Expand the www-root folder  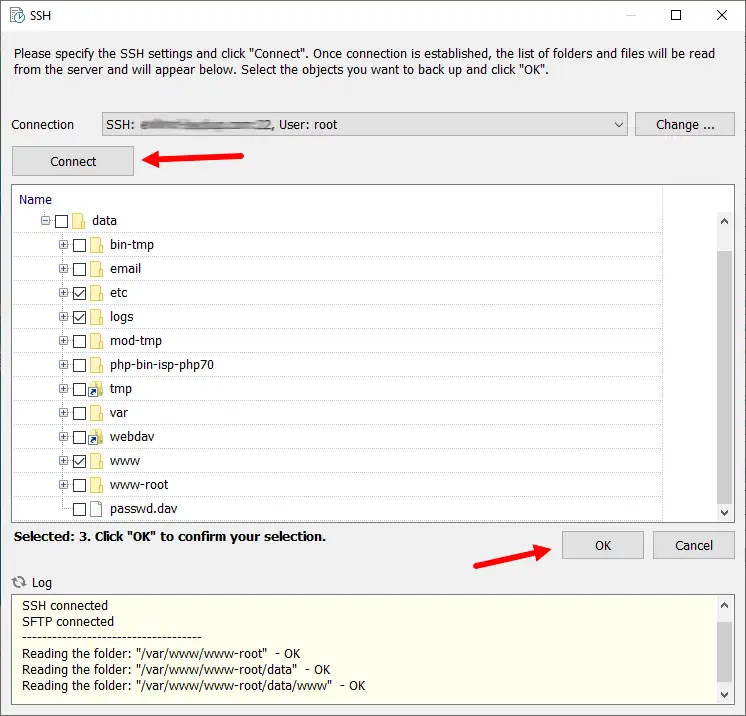pyautogui.click(x=63, y=484)
